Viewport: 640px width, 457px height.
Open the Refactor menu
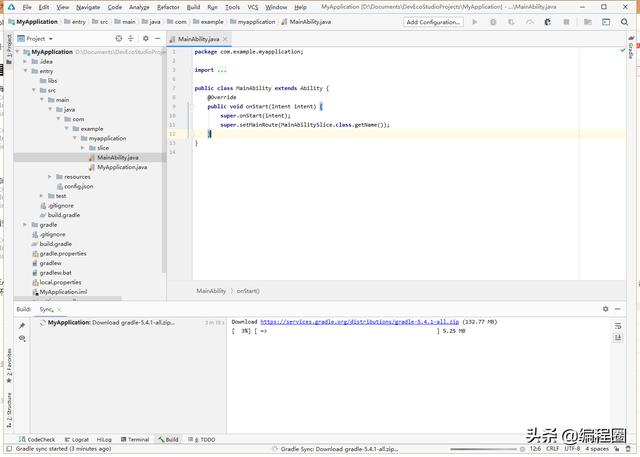tap(168, 7)
